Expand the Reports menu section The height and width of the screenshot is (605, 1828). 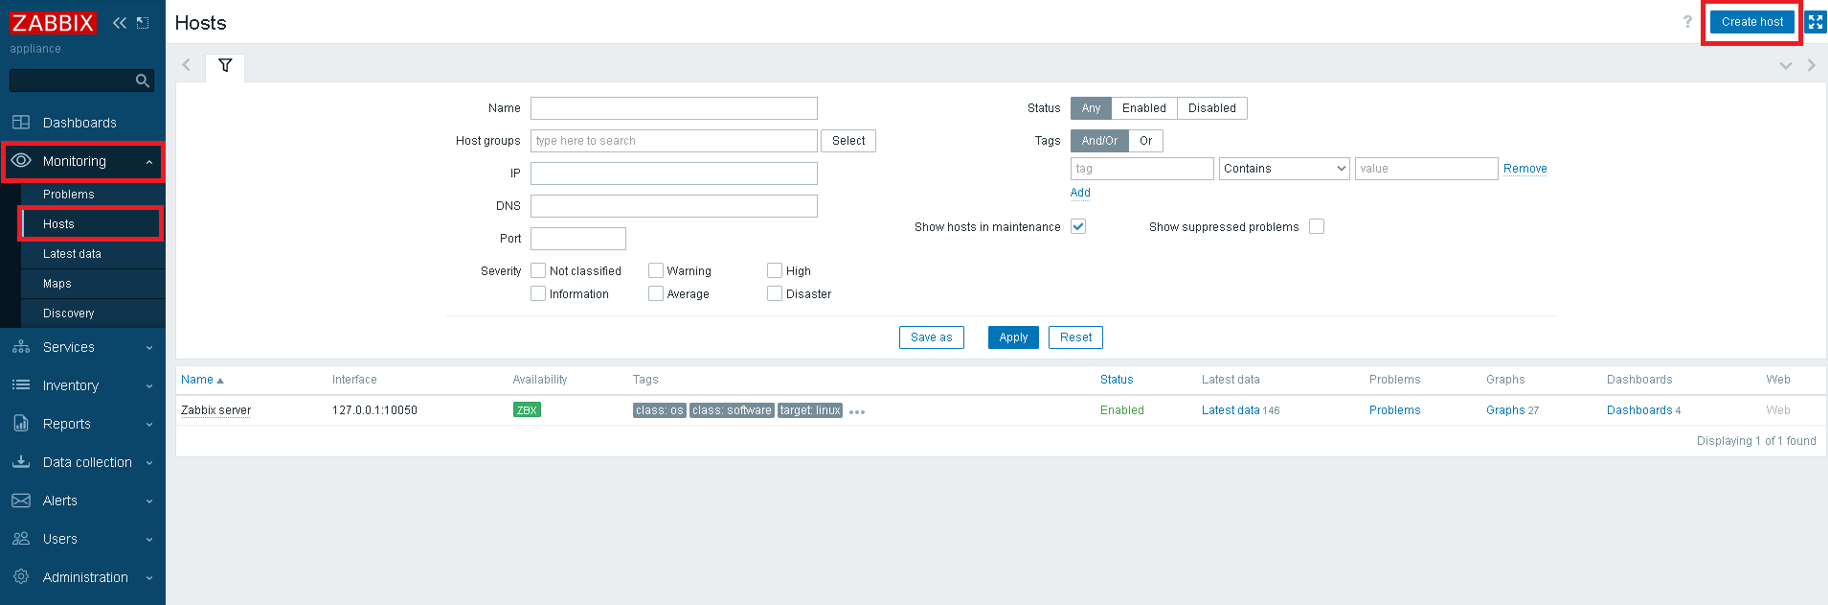(x=149, y=424)
